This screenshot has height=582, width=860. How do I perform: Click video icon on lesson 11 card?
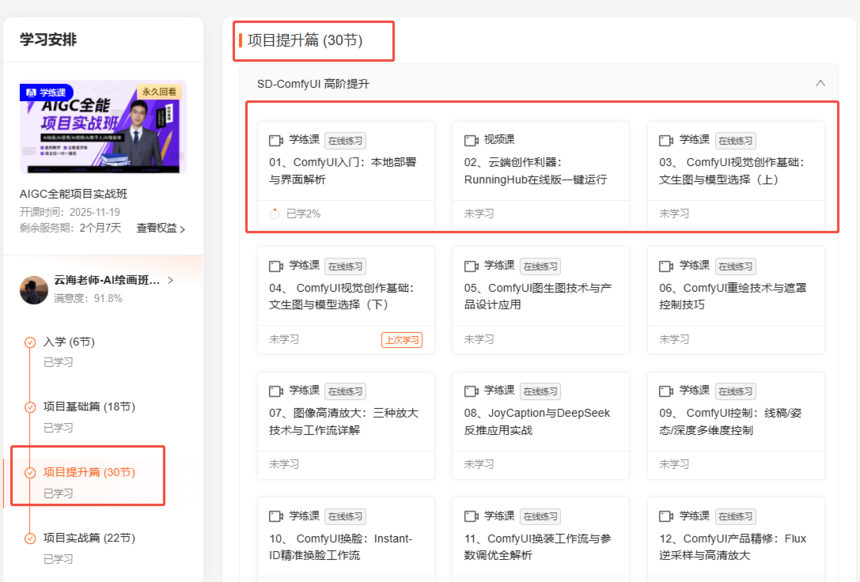[x=471, y=516]
